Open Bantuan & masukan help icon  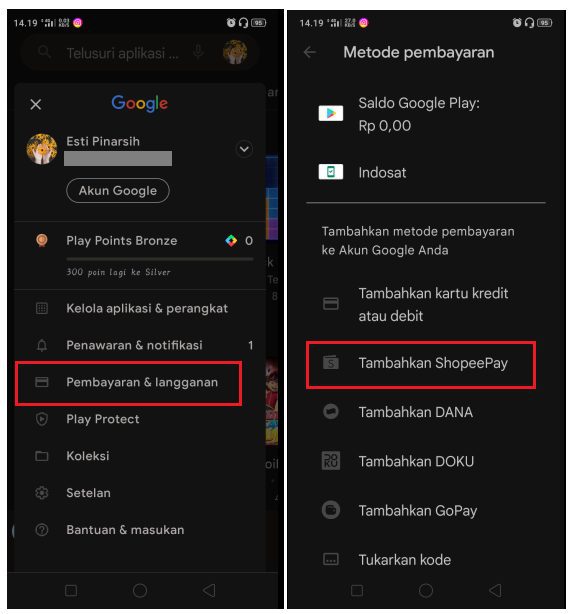point(42,530)
